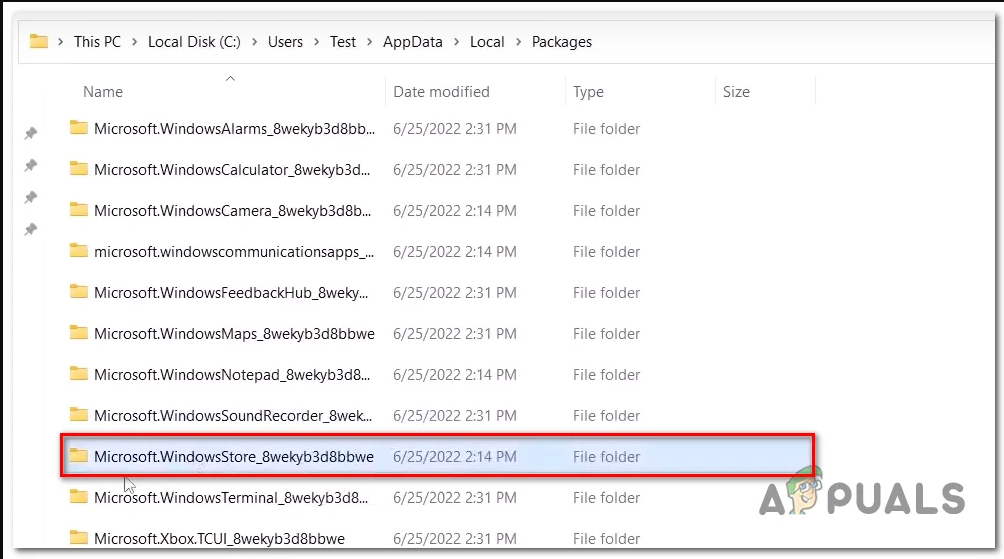Select Microsoft.Xbox.TCUI folder icon
1004x559 pixels.
tap(79, 537)
